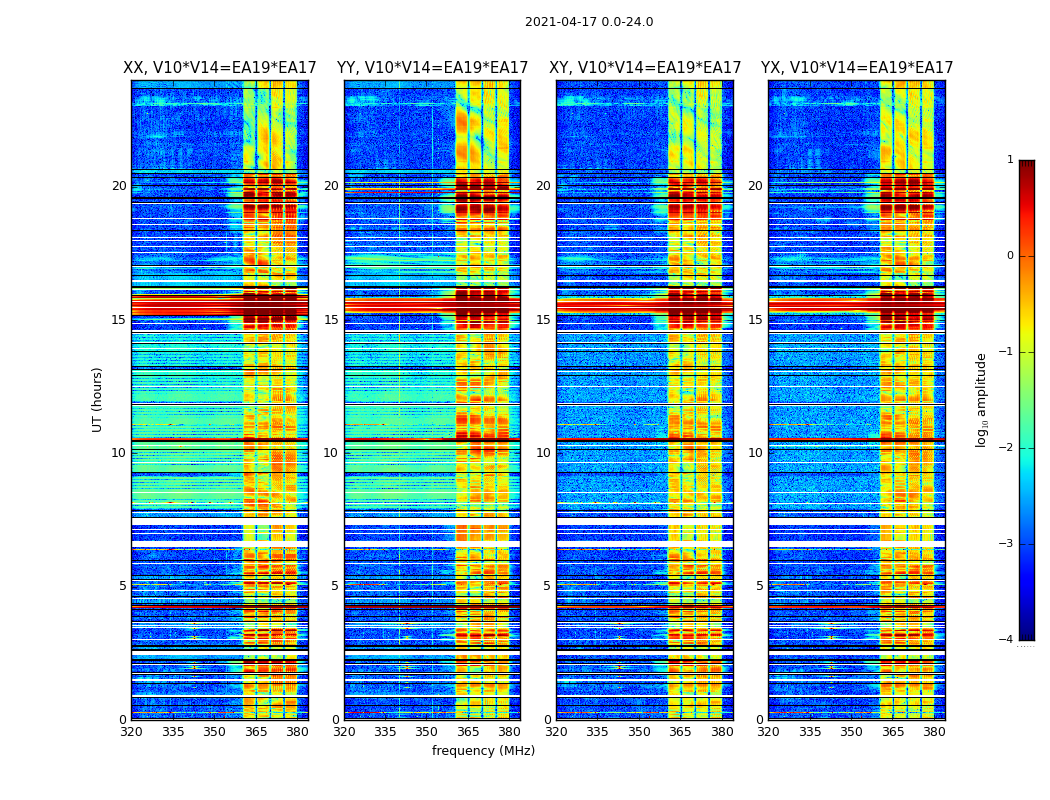Click the YX polarization panel title
Image resolution: width=1050 pixels, height=800 pixels.
click(x=856, y=68)
